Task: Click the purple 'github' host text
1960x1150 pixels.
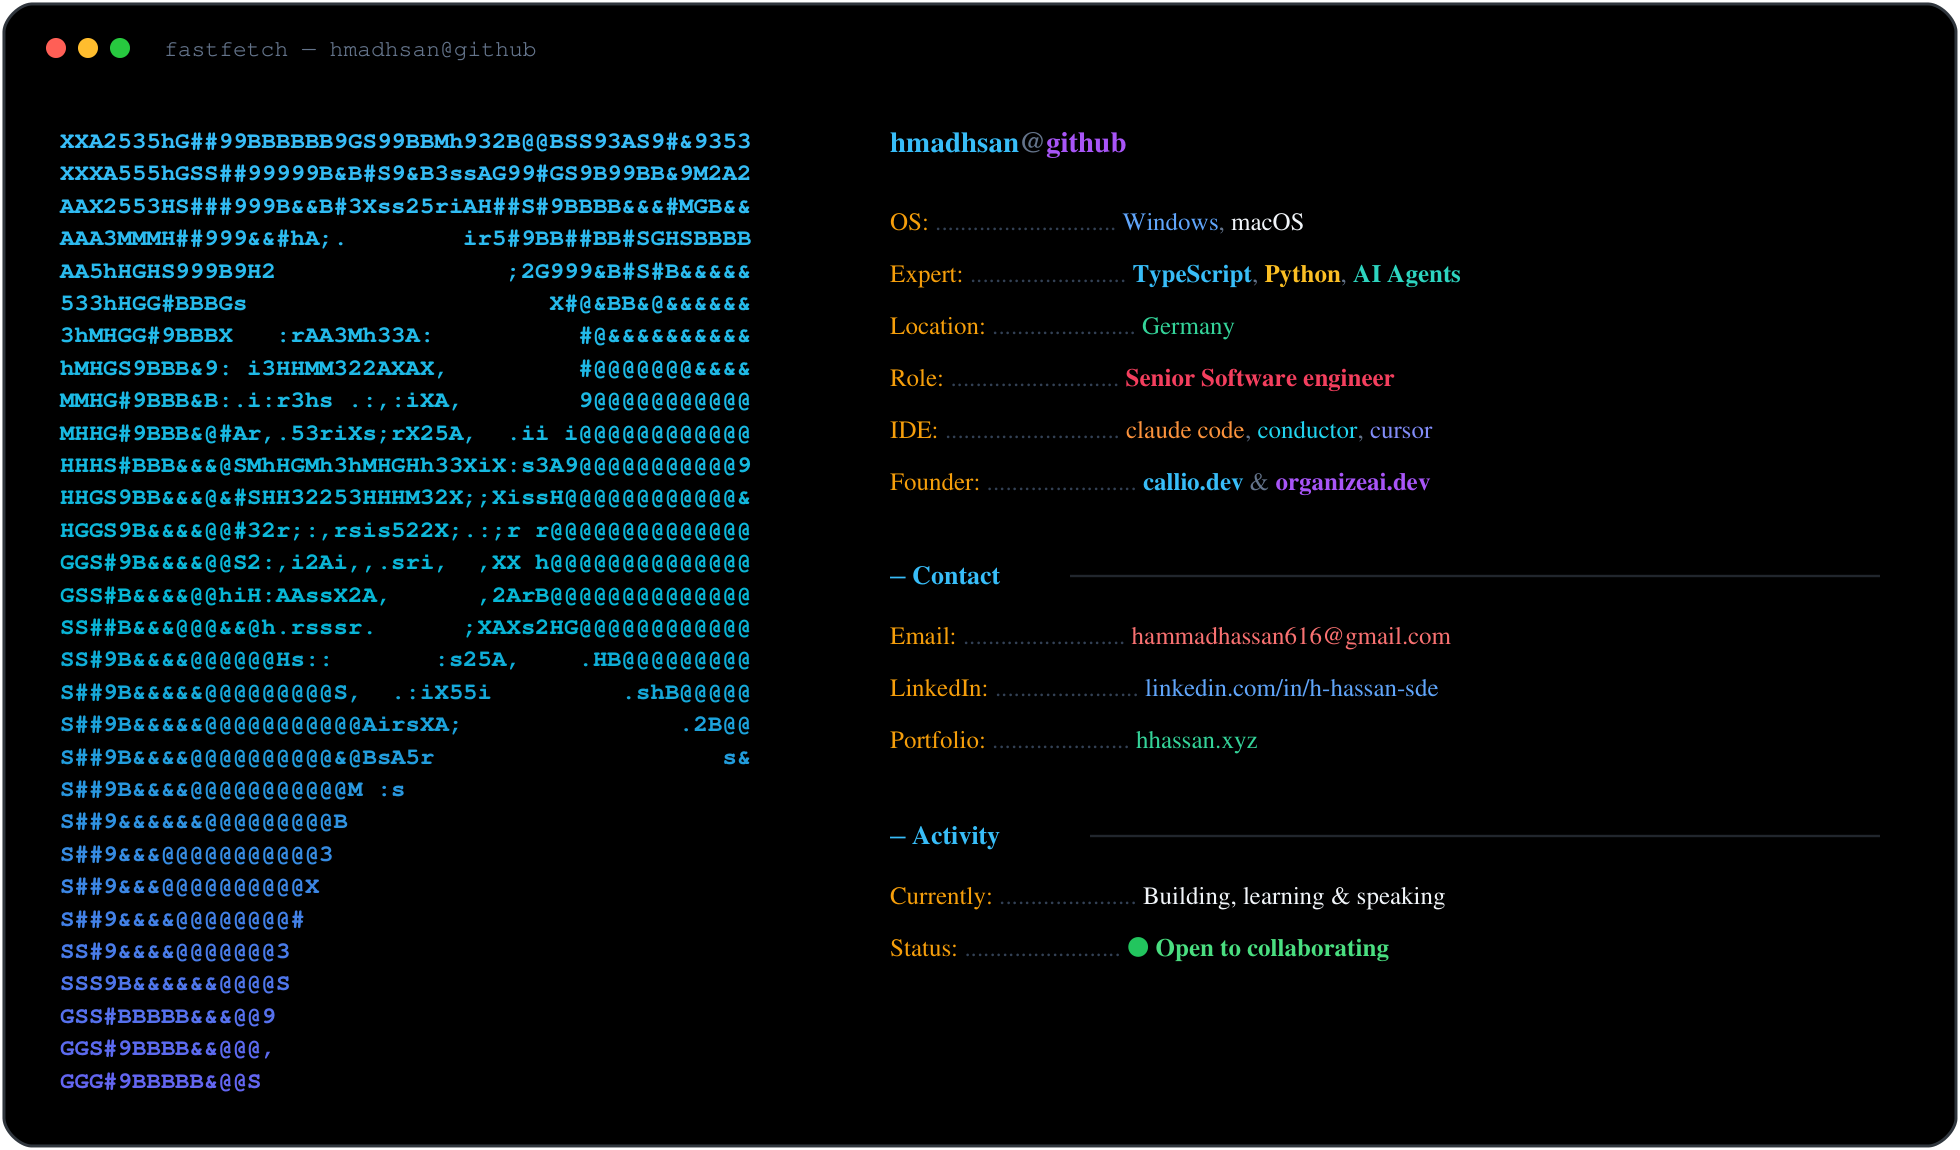Action: point(1086,143)
